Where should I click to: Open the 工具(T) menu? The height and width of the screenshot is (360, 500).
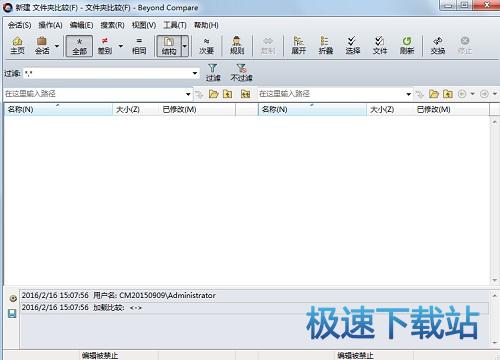point(175,25)
